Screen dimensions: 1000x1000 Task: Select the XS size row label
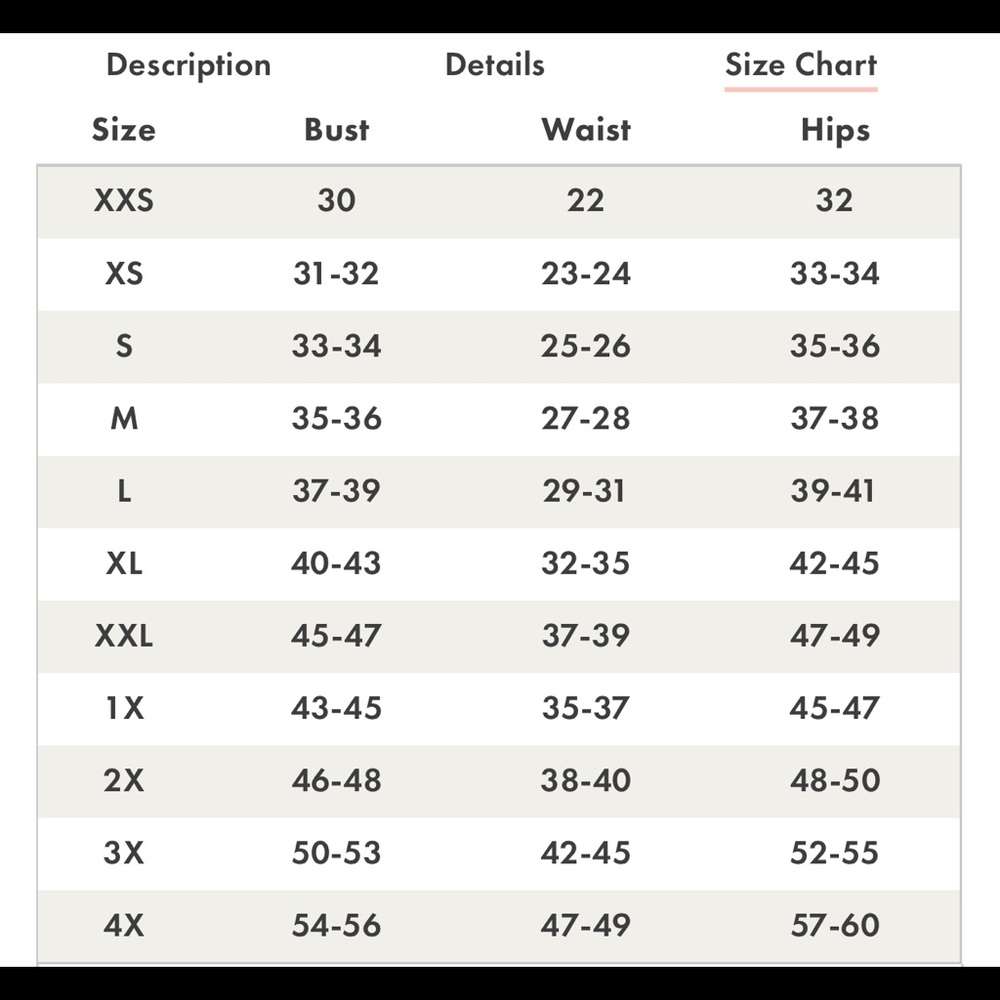click(x=124, y=274)
